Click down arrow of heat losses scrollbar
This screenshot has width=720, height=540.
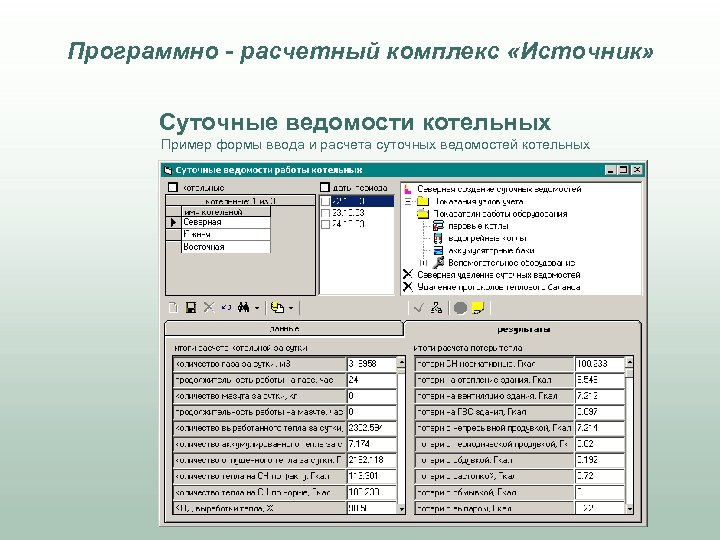(x=629, y=509)
